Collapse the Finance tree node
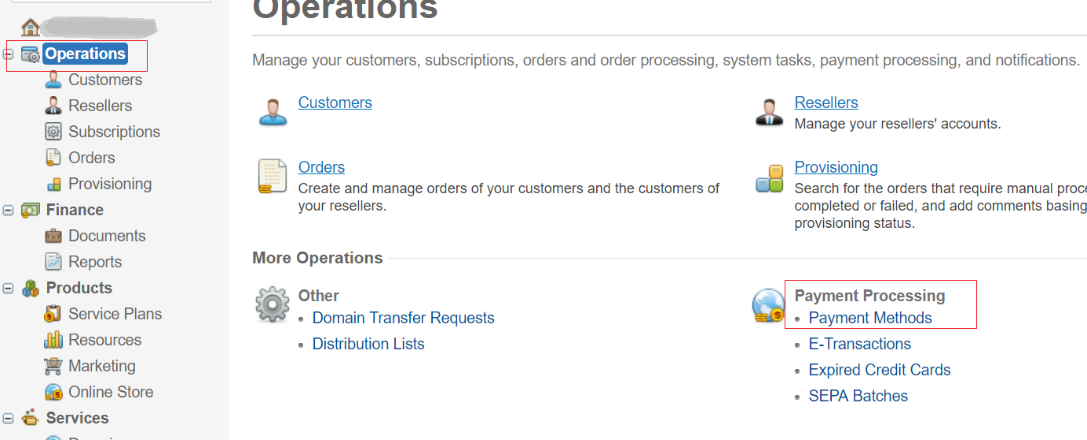The height and width of the screenshot is (440, 1087). pos(8,210)
